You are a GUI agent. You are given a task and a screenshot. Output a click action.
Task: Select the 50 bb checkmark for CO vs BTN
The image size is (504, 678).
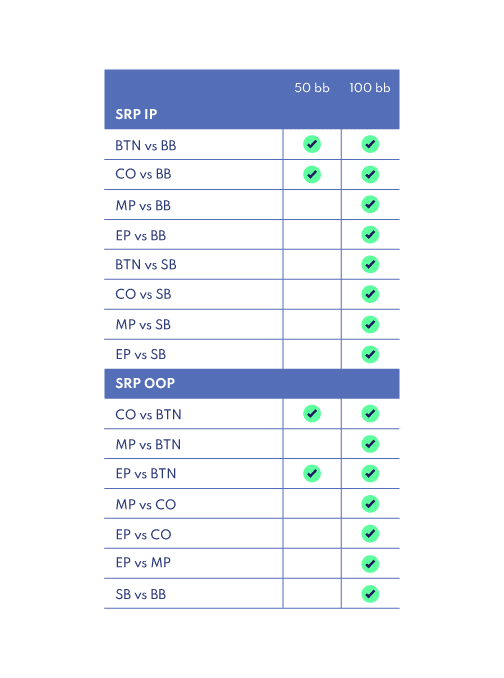pyautogui.click(x=312, y=414)
